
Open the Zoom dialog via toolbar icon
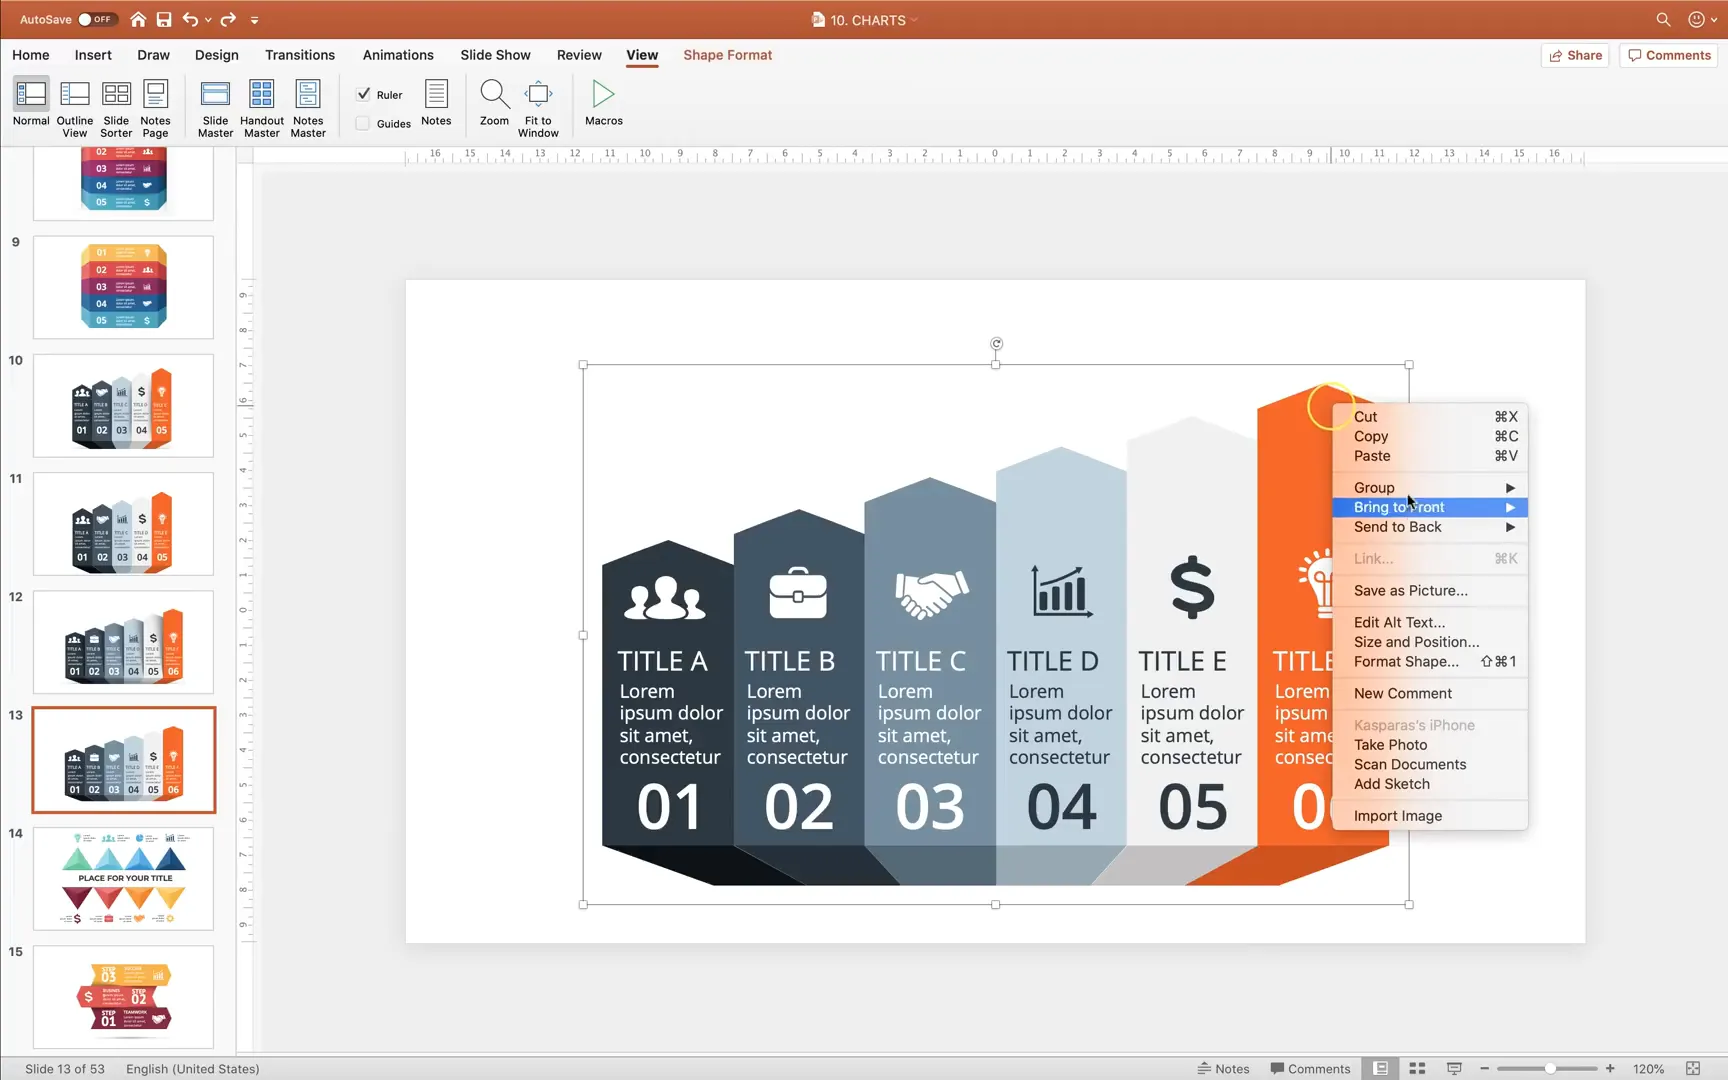pos(494,100)
